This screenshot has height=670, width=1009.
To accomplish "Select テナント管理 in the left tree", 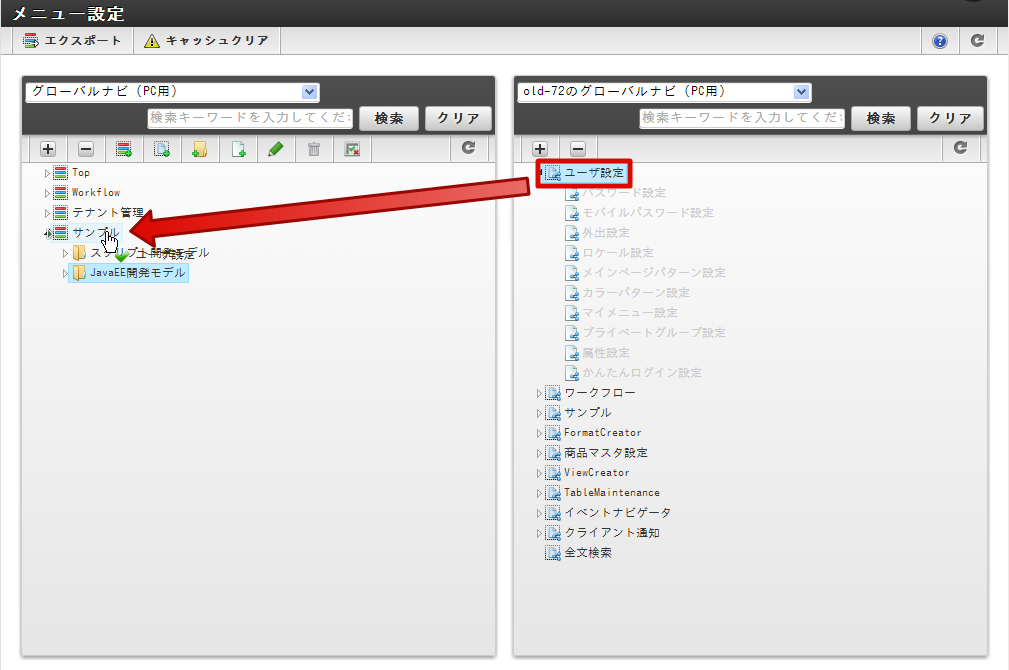I will point(107,212).
